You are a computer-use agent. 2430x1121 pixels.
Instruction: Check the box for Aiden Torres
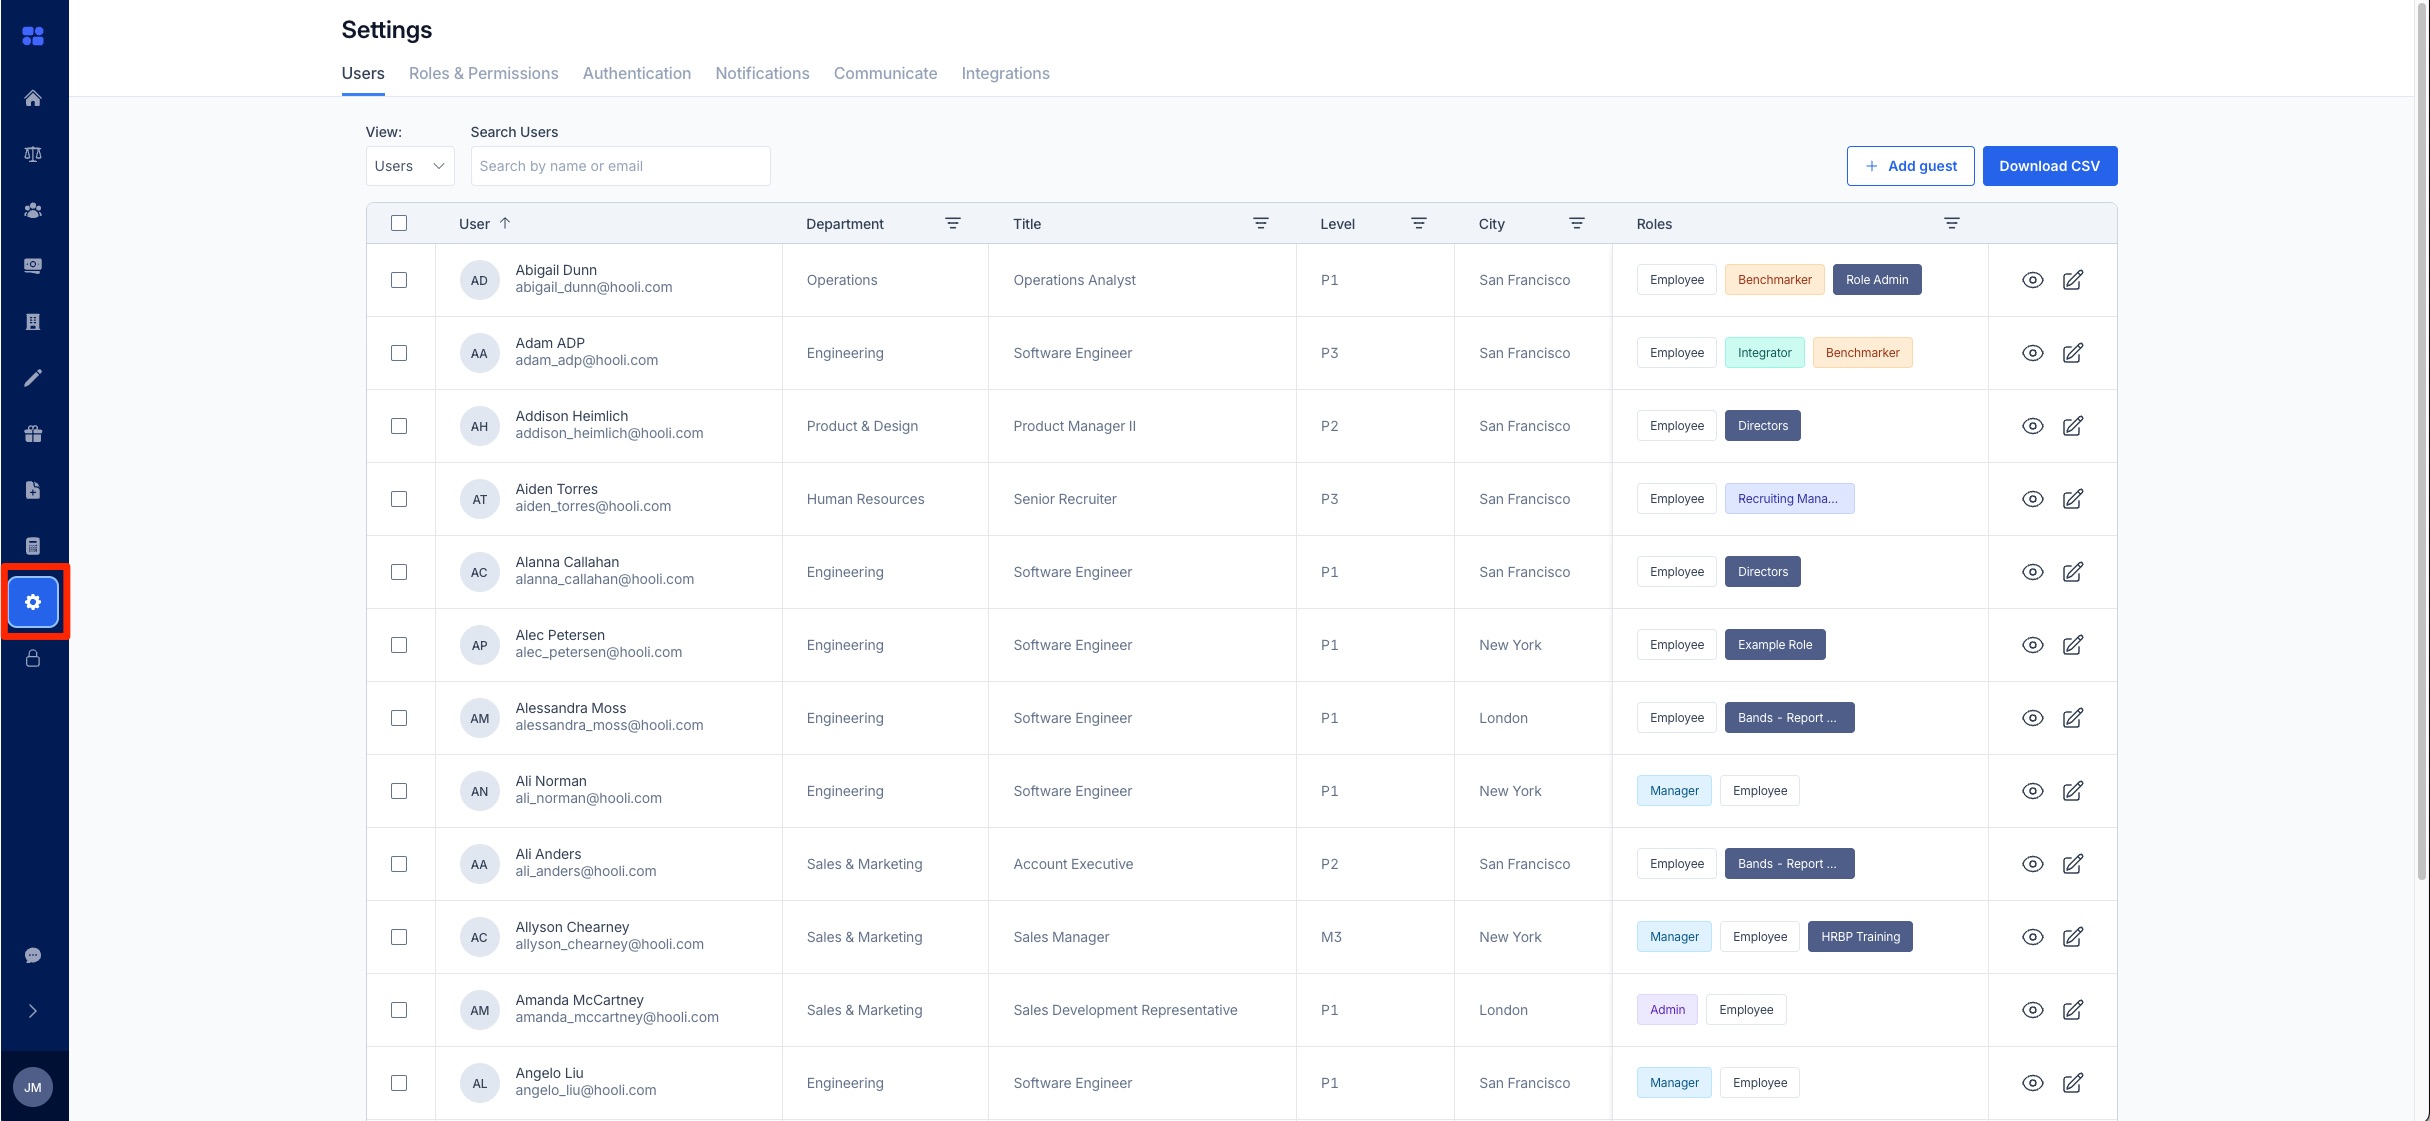point(399,499)
